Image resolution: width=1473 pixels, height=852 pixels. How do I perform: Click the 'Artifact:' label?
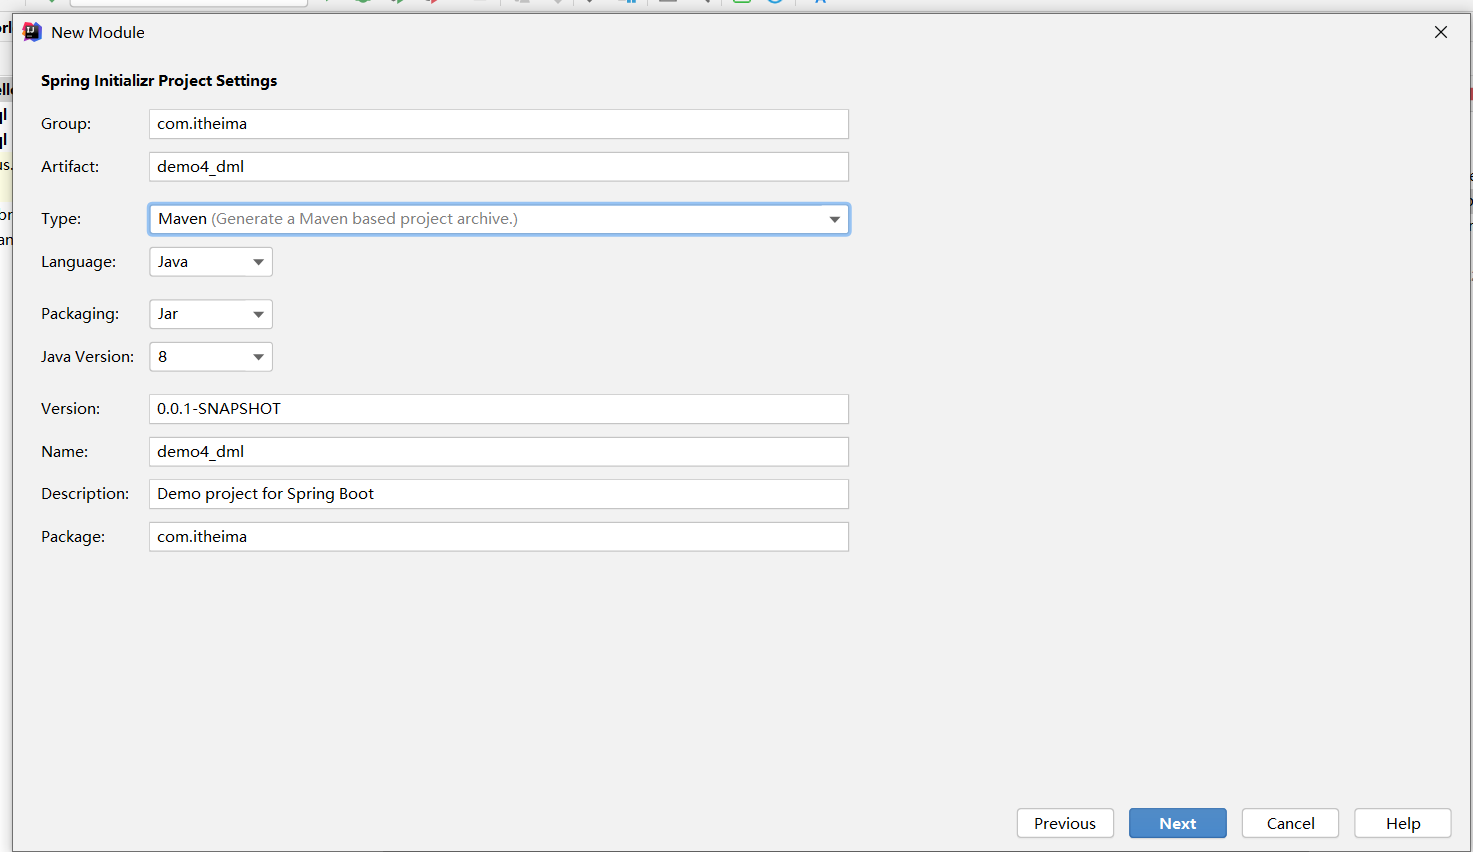[x=70, y=167]
